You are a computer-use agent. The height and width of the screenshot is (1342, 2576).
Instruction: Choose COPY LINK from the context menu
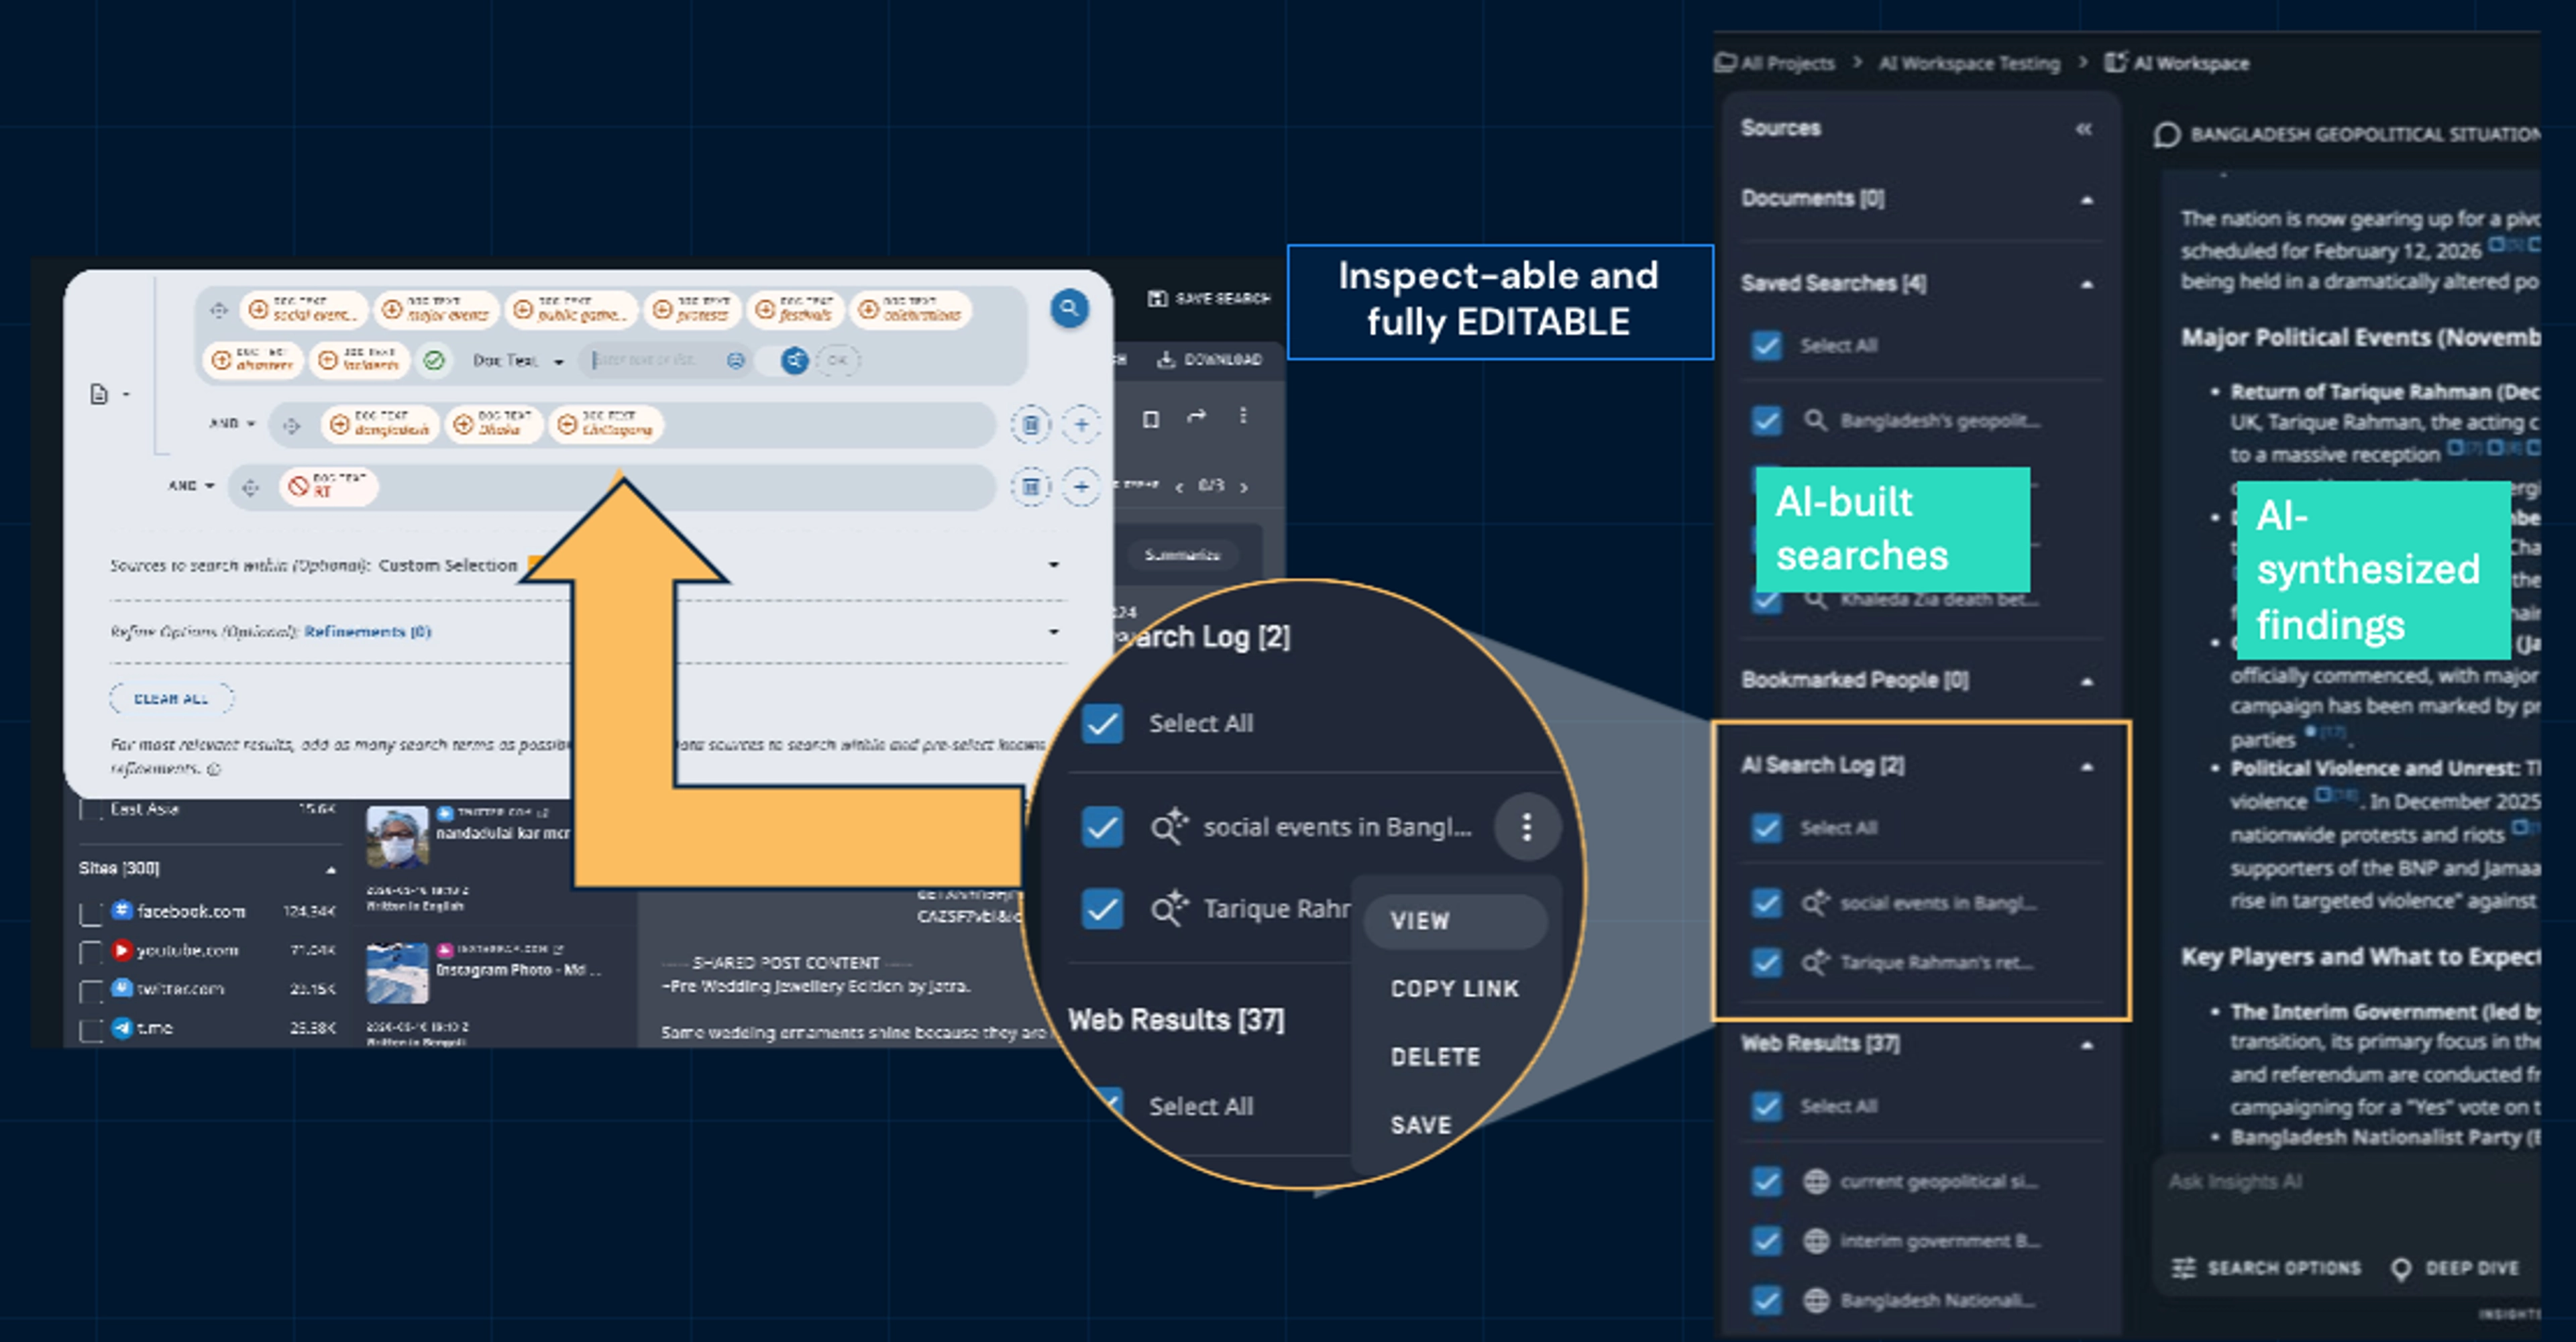point(1455,989)
